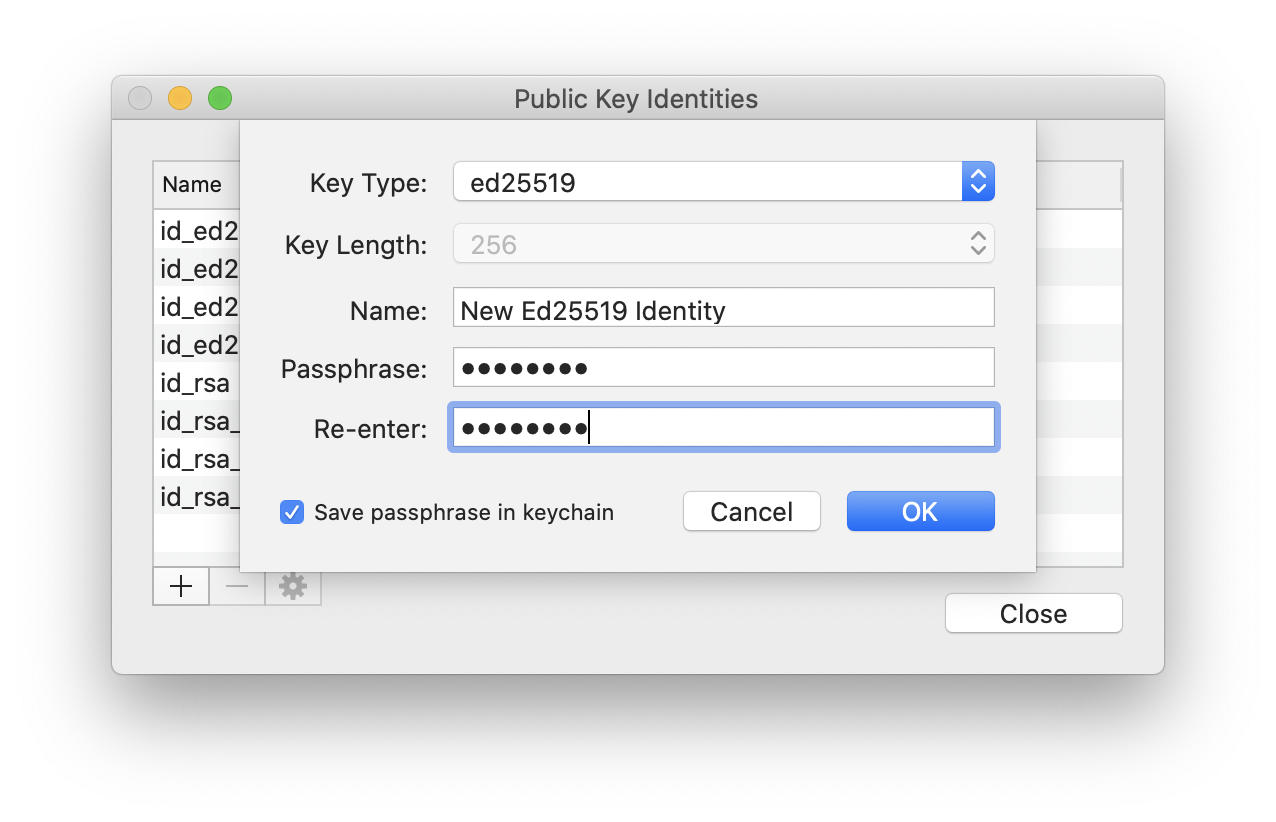Open the Key Length dropdown

coord(723,244)
